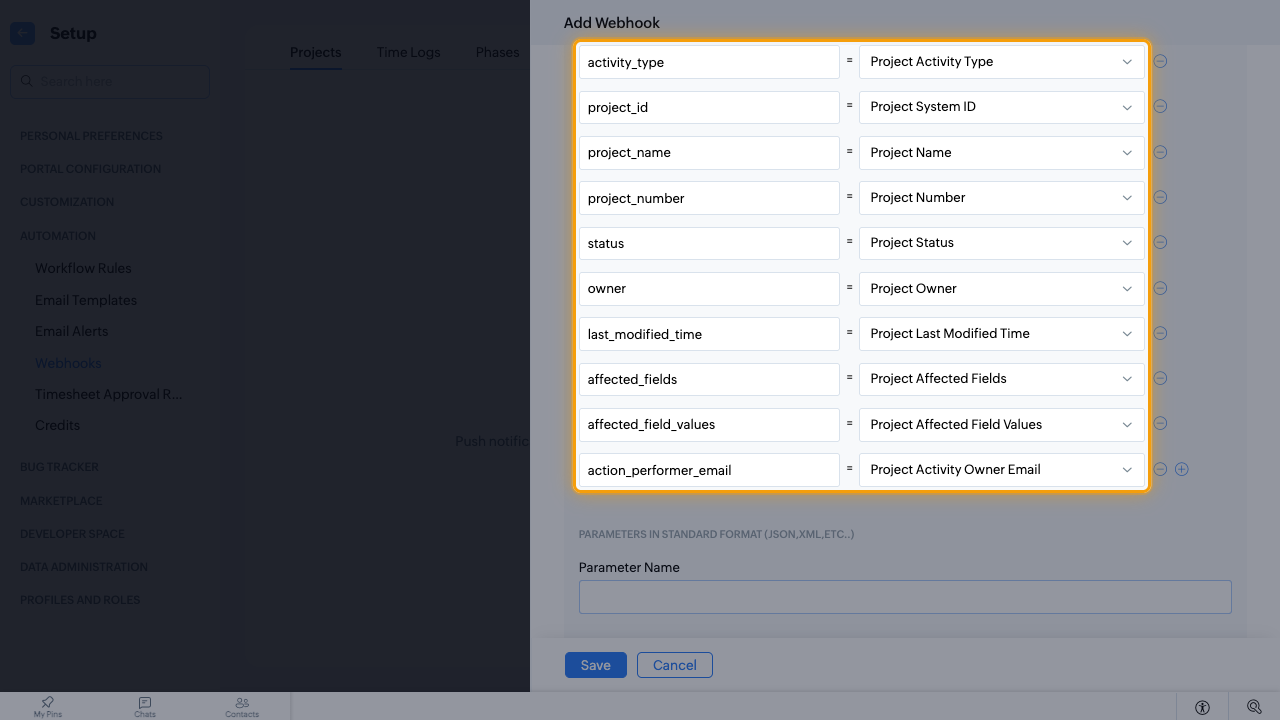Expand Personal Preferences section
The height and width of the screenshot is (720, 1280).
91,136
